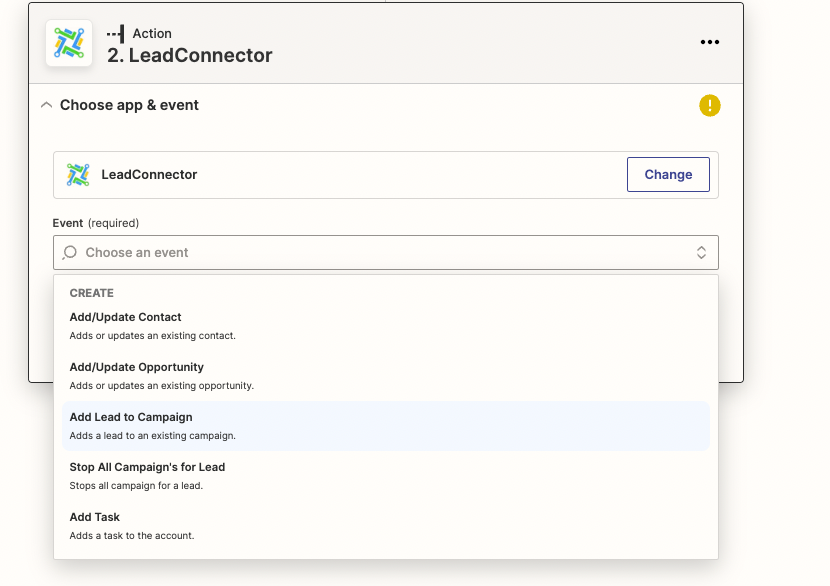
Task: Choose Add Lead to Campaign event
Action: point(385,426)
